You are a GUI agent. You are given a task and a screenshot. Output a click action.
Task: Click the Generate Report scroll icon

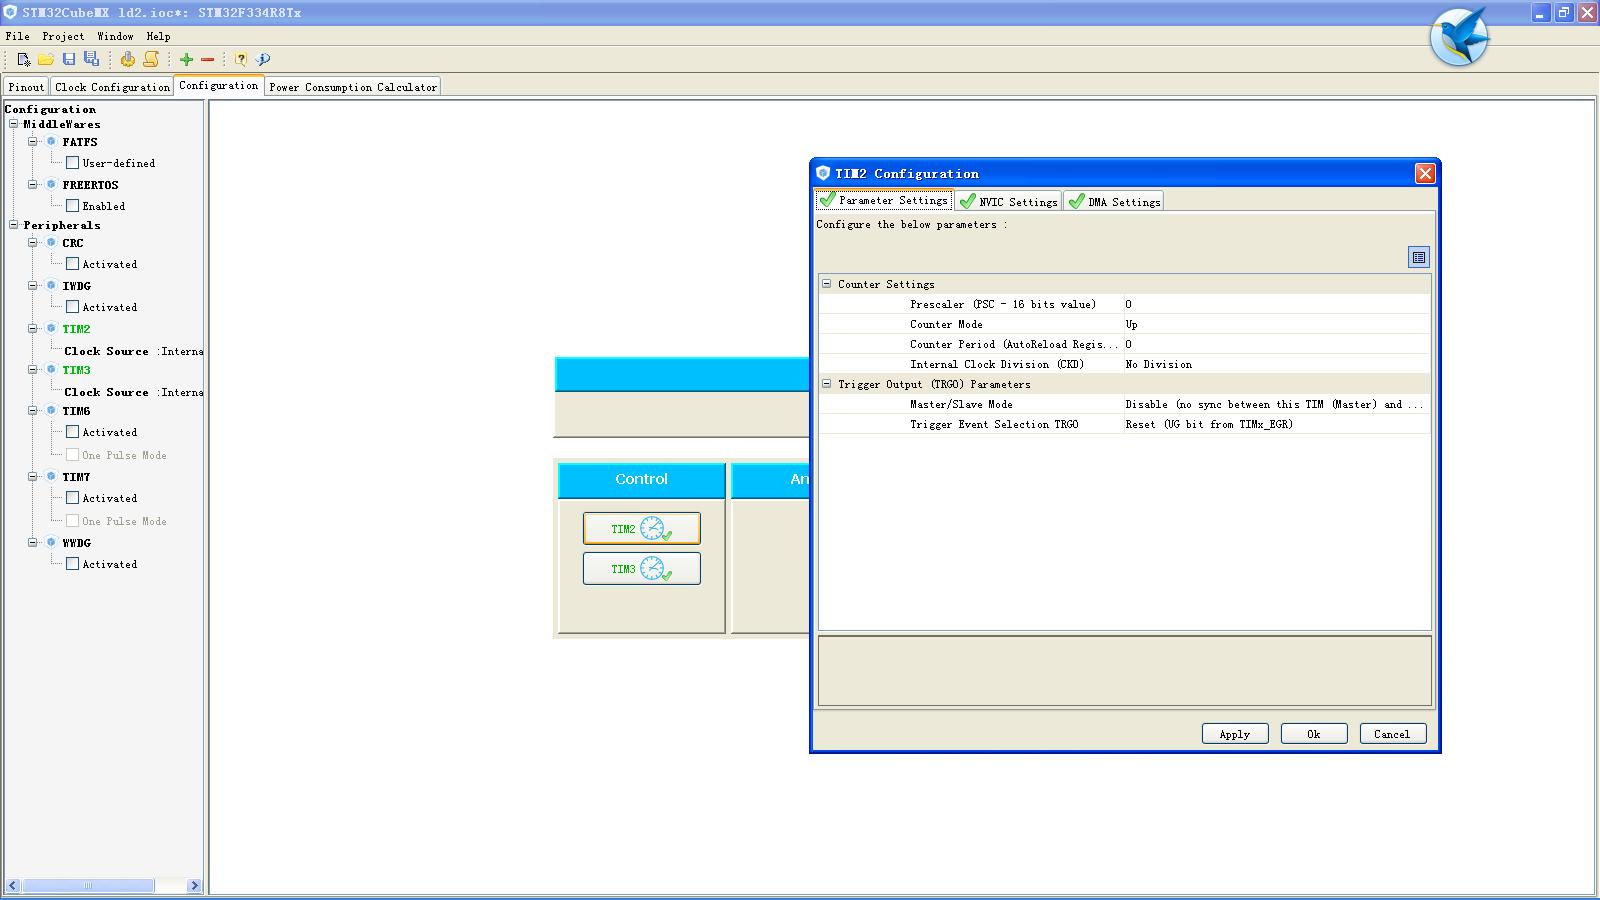click(151, 59)
